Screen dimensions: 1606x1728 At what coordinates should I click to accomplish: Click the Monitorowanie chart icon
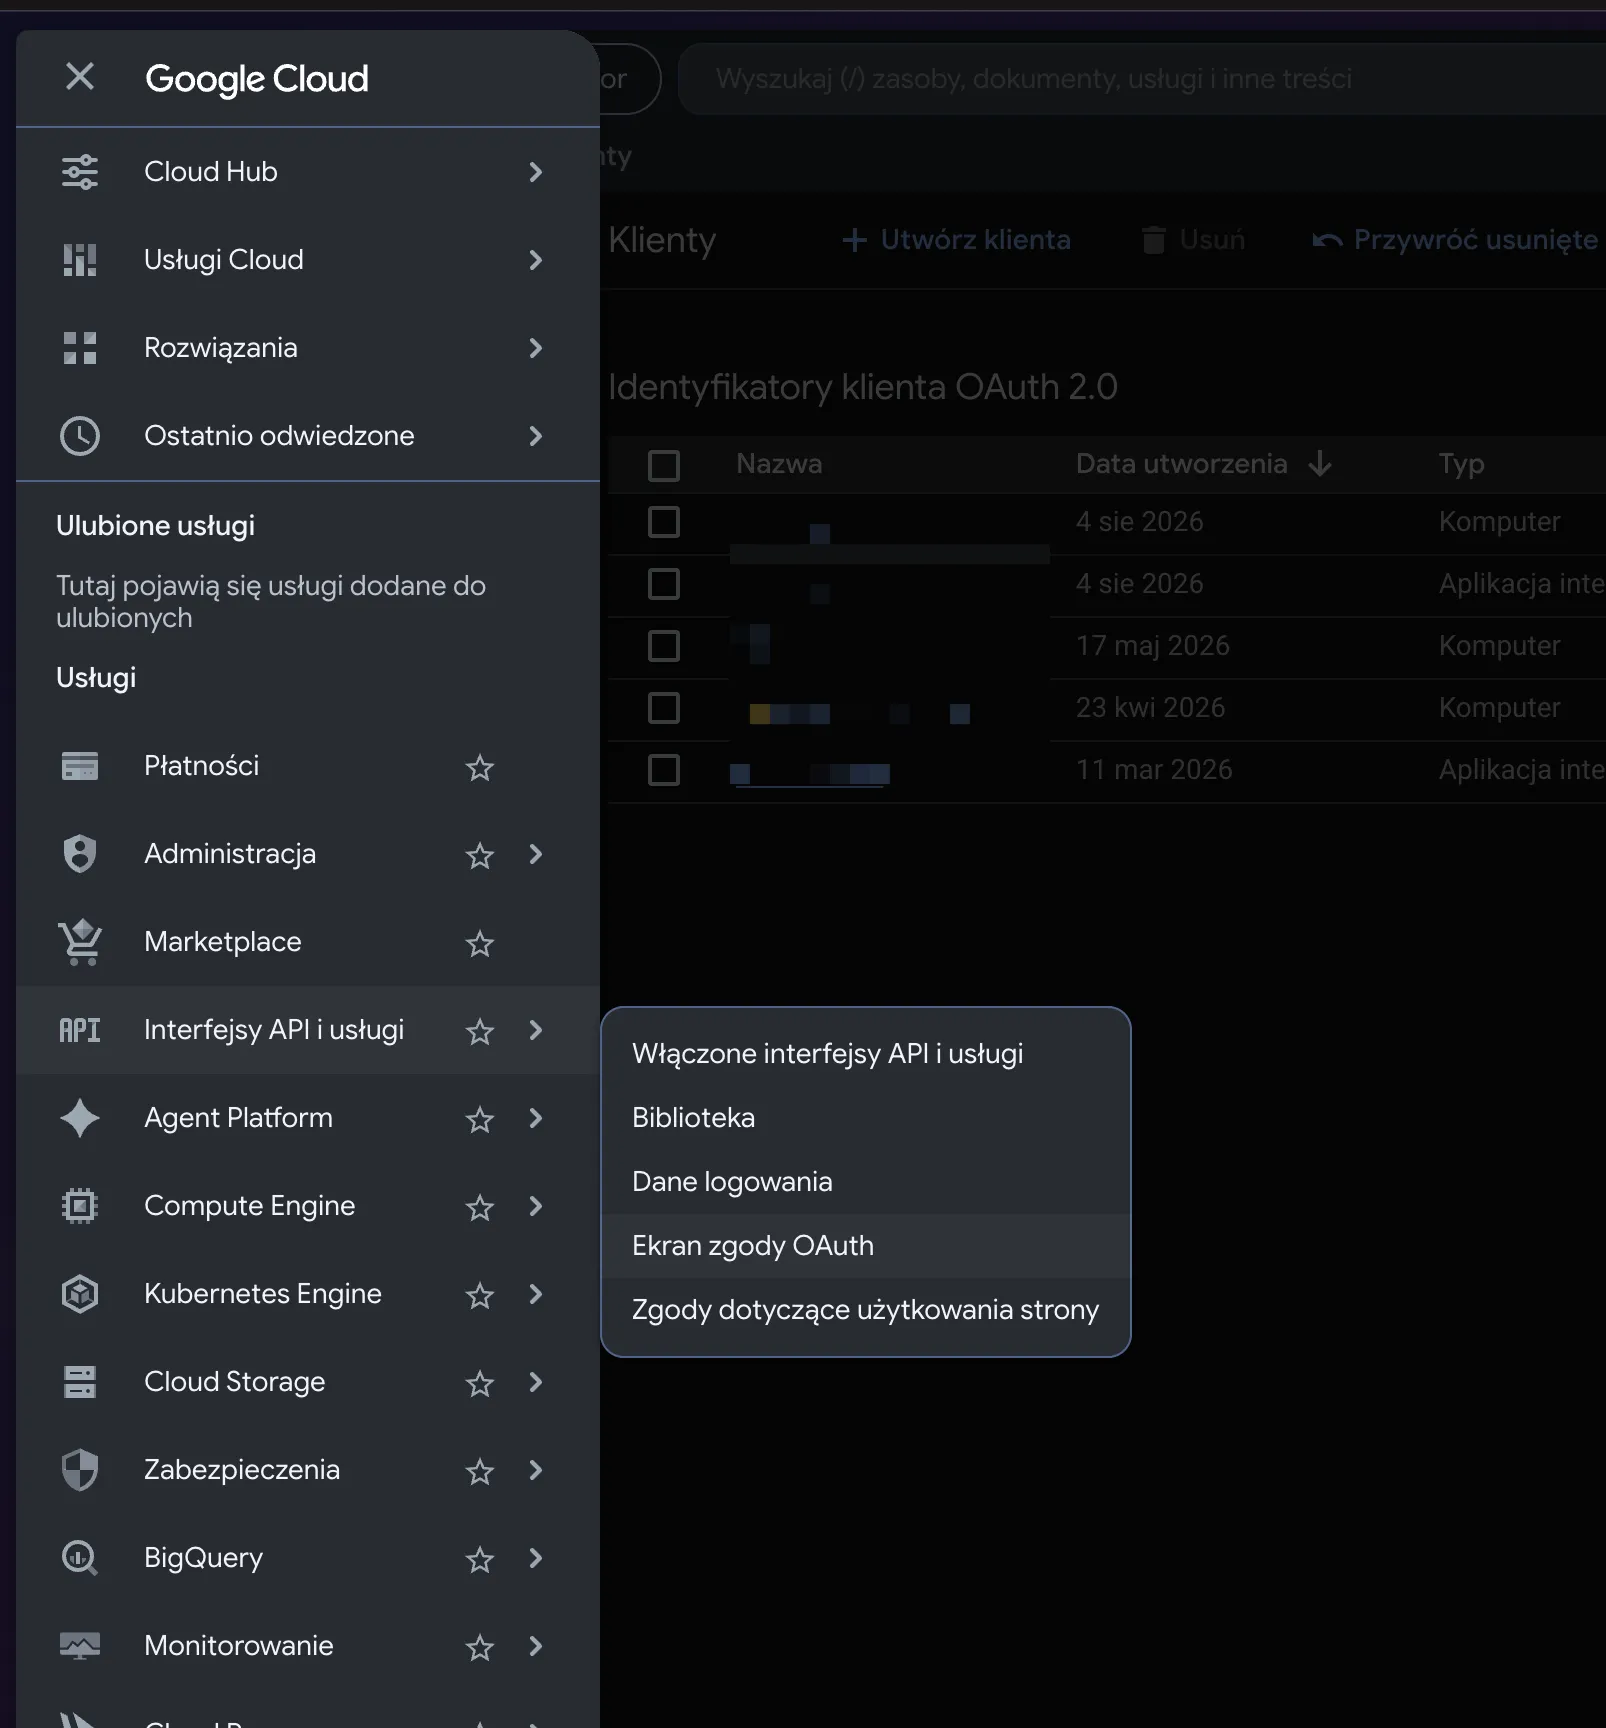tap(80, 1646)
